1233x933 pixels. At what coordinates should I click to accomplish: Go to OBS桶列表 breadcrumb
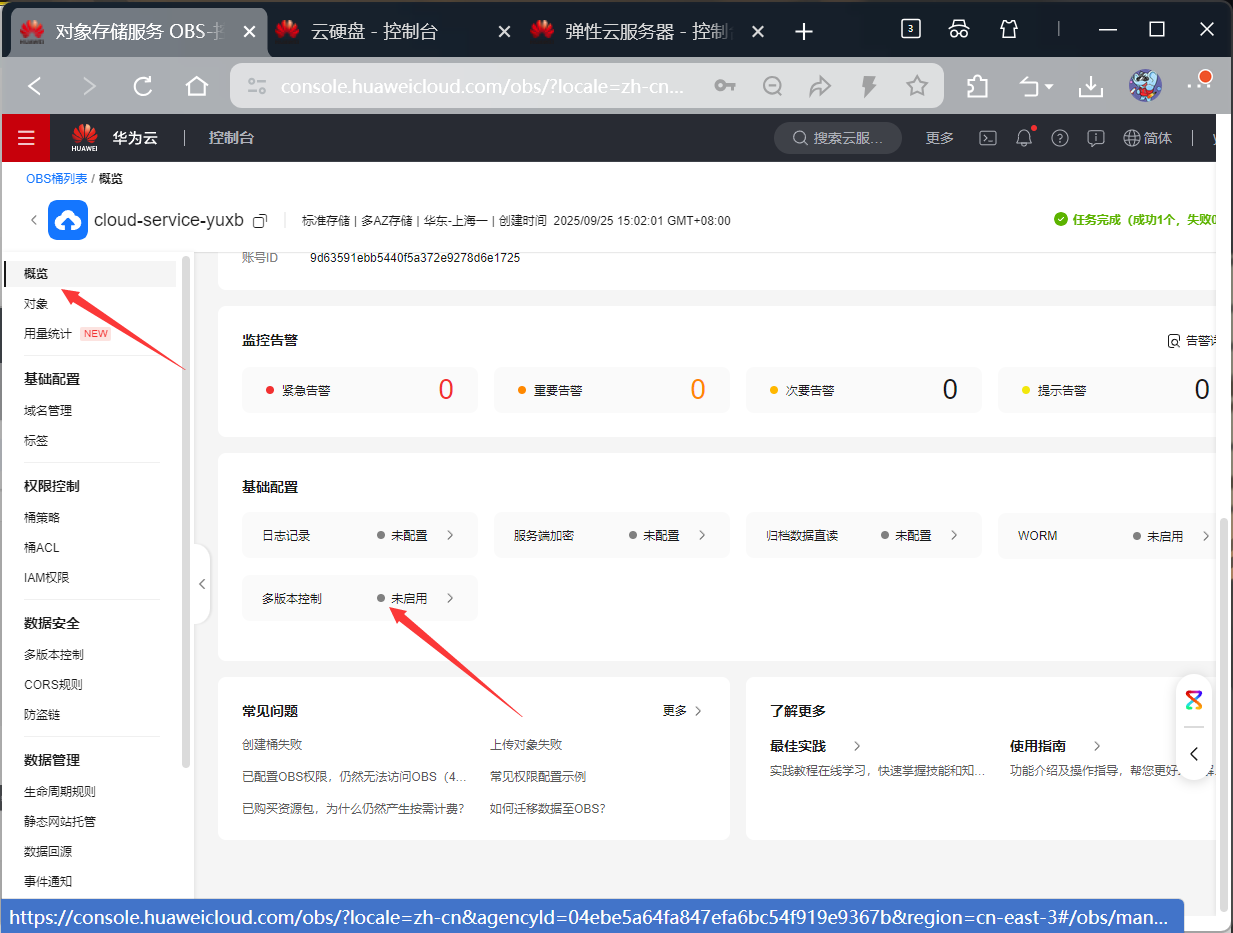[x=56, y=178]
